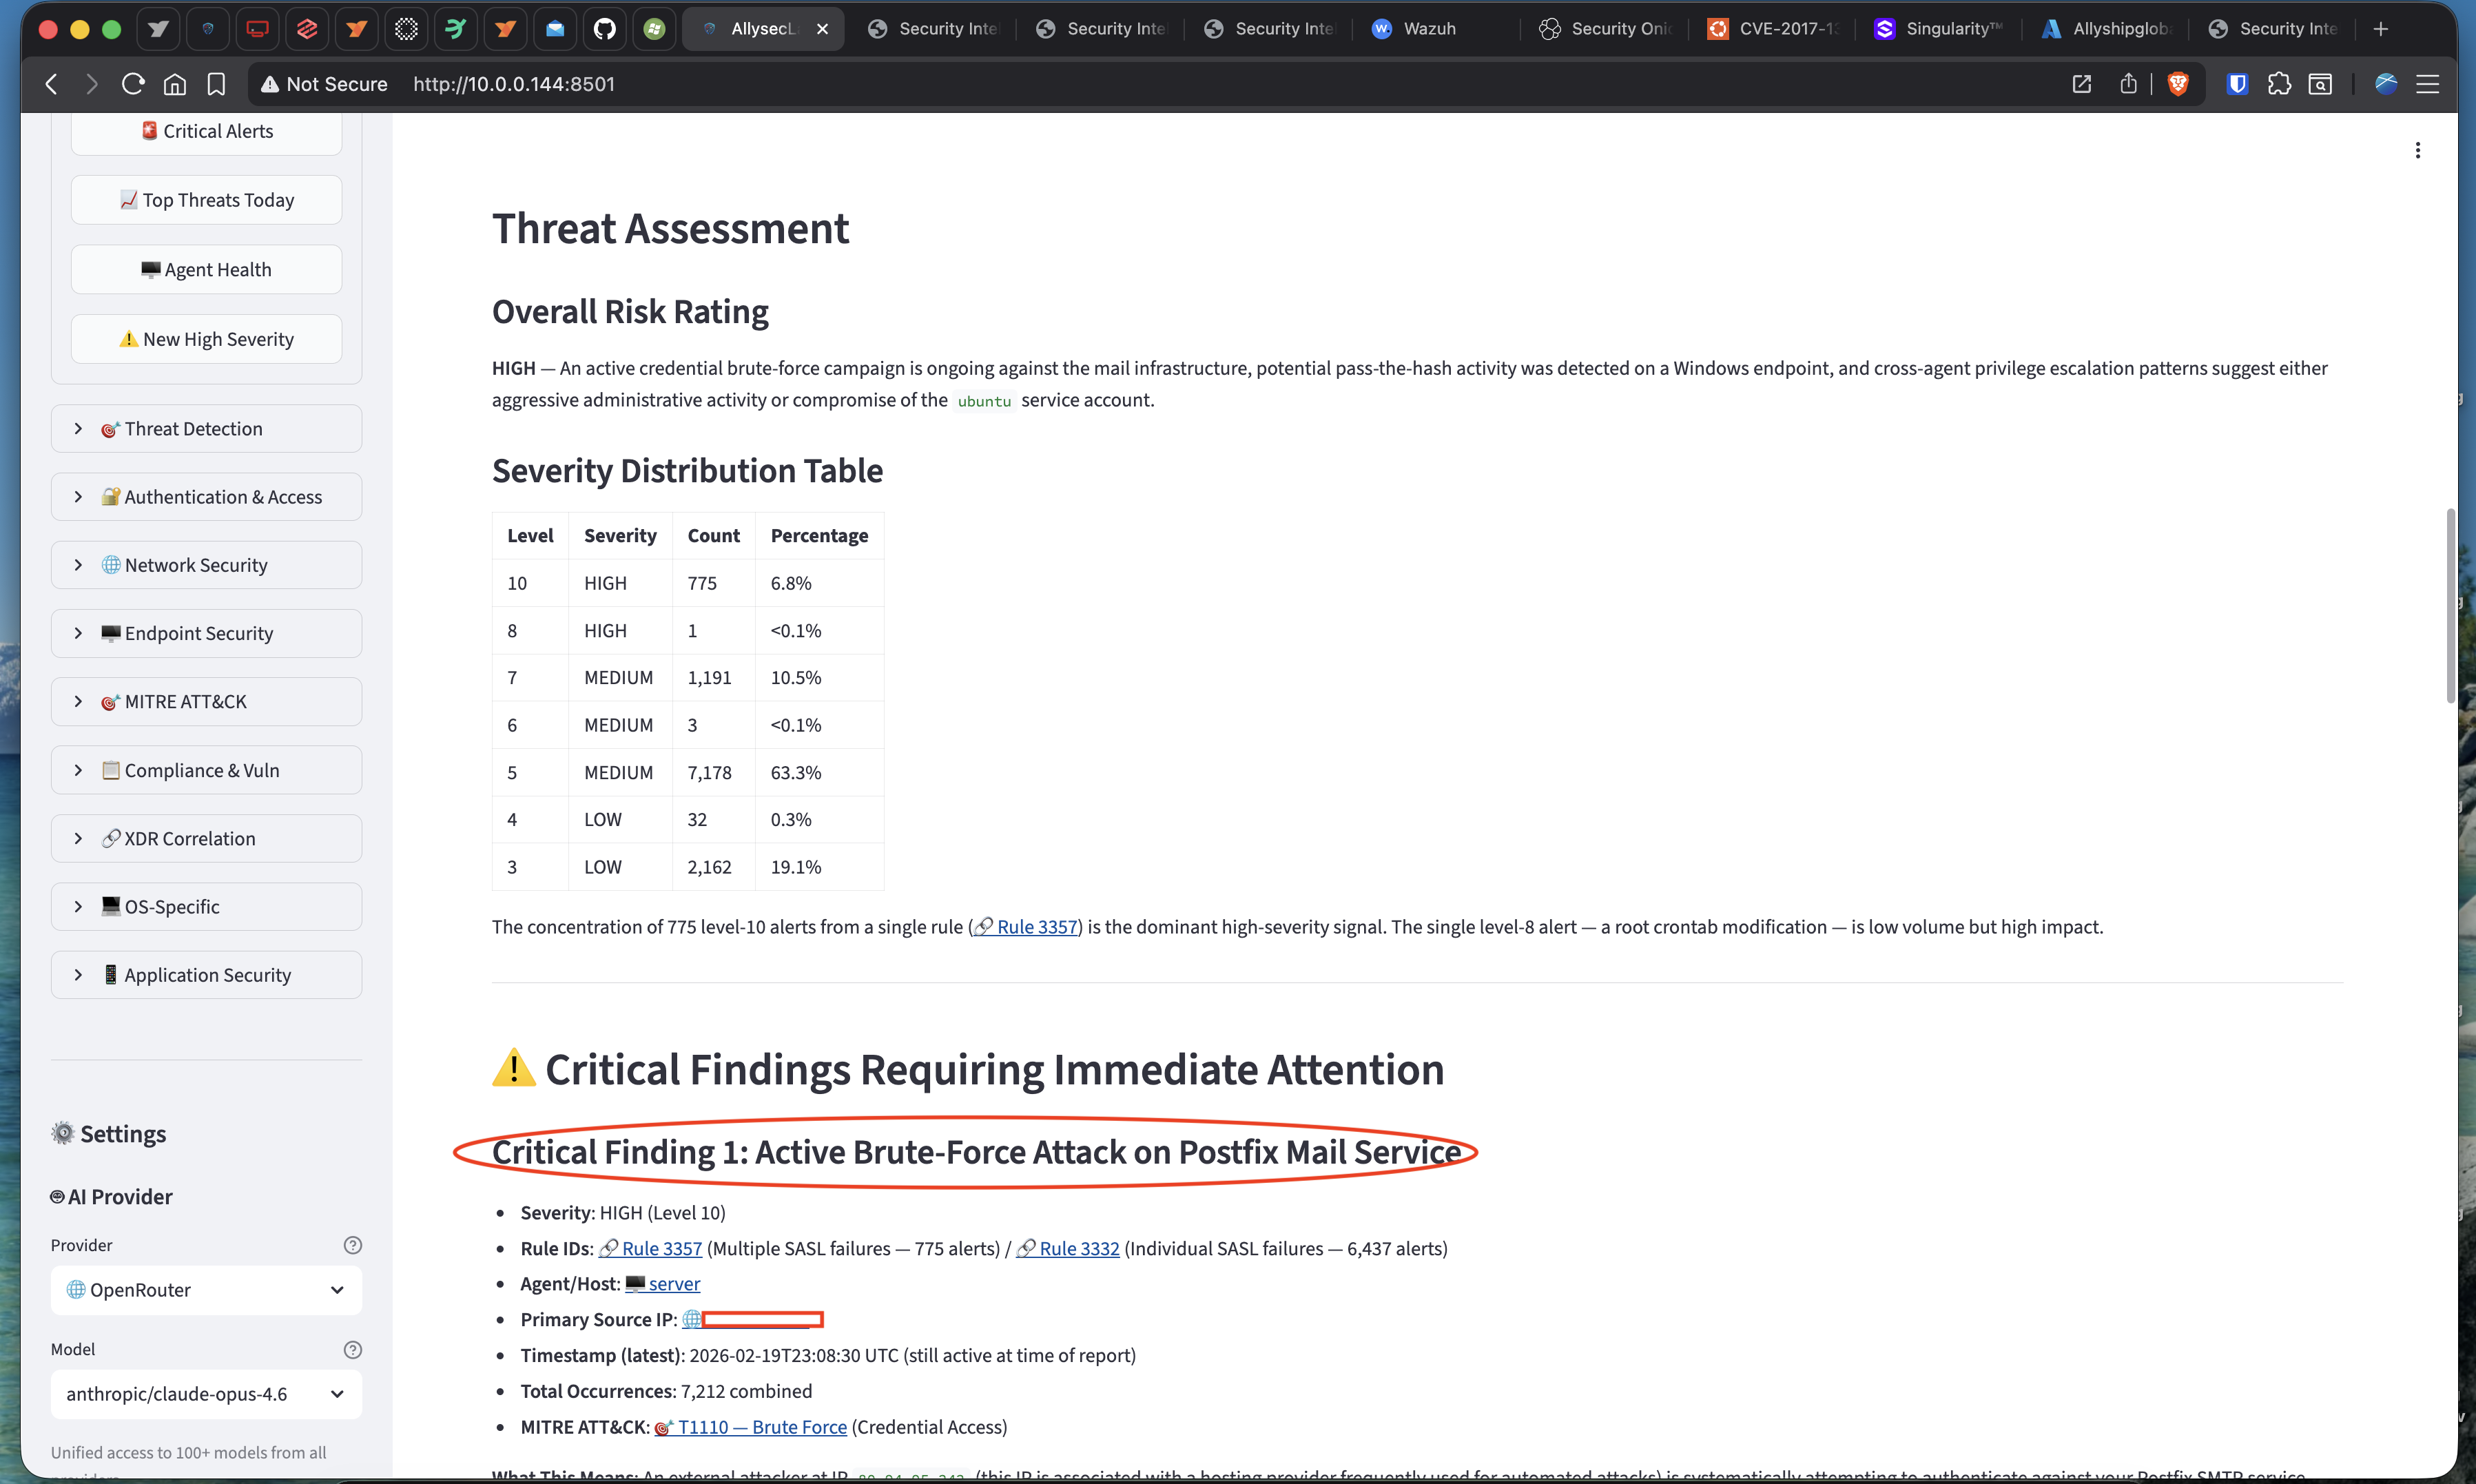
Task: Open a new tab with plus button
Action: [2381, 29]
